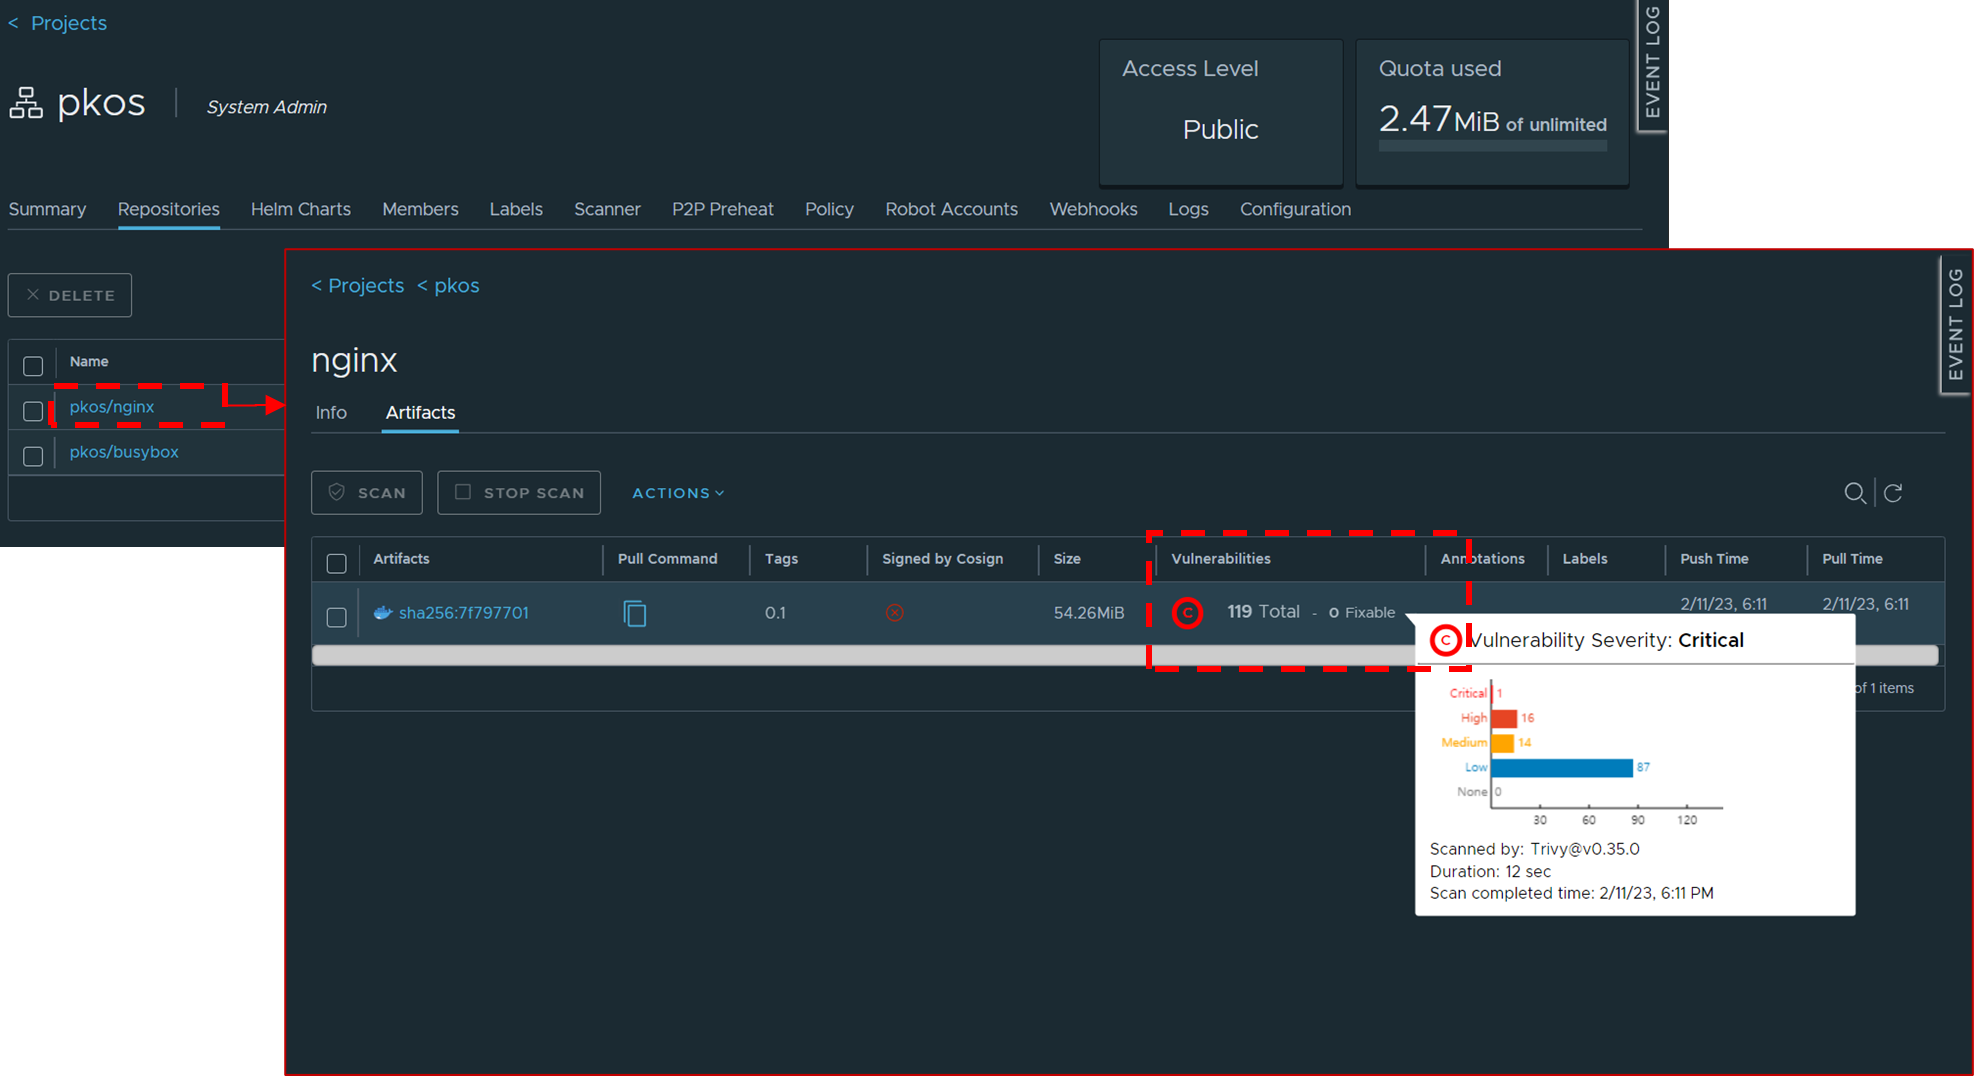Image resolution: width=1974 pixels, height=1076 pixels.
Task: Click the pkos project organization icon
Action: click(x=26, y=103)
